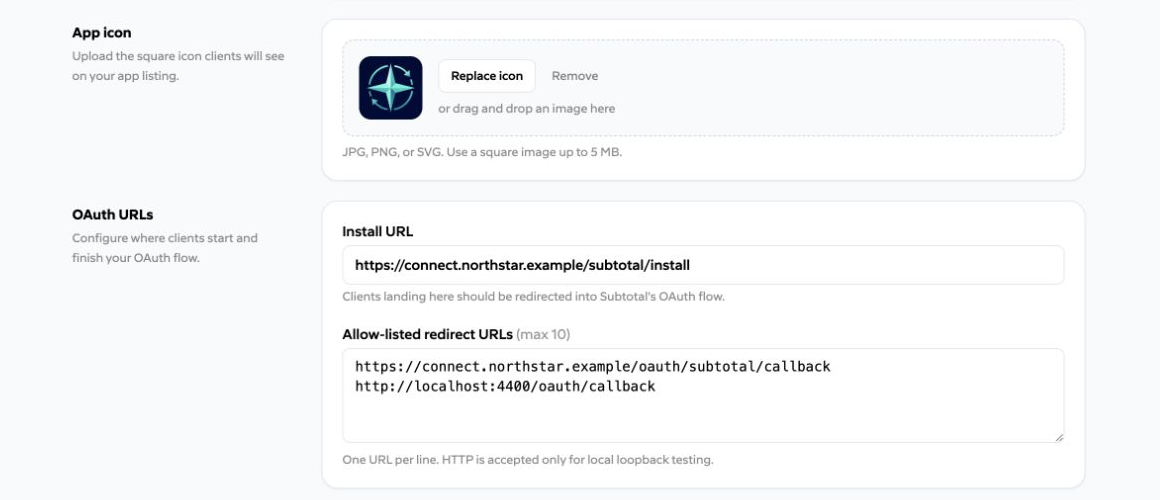Viewport: 1160px width, 500px height.
Task: Click the connect.northstar.example oauth callback URL line
Action: coord(593,367)
